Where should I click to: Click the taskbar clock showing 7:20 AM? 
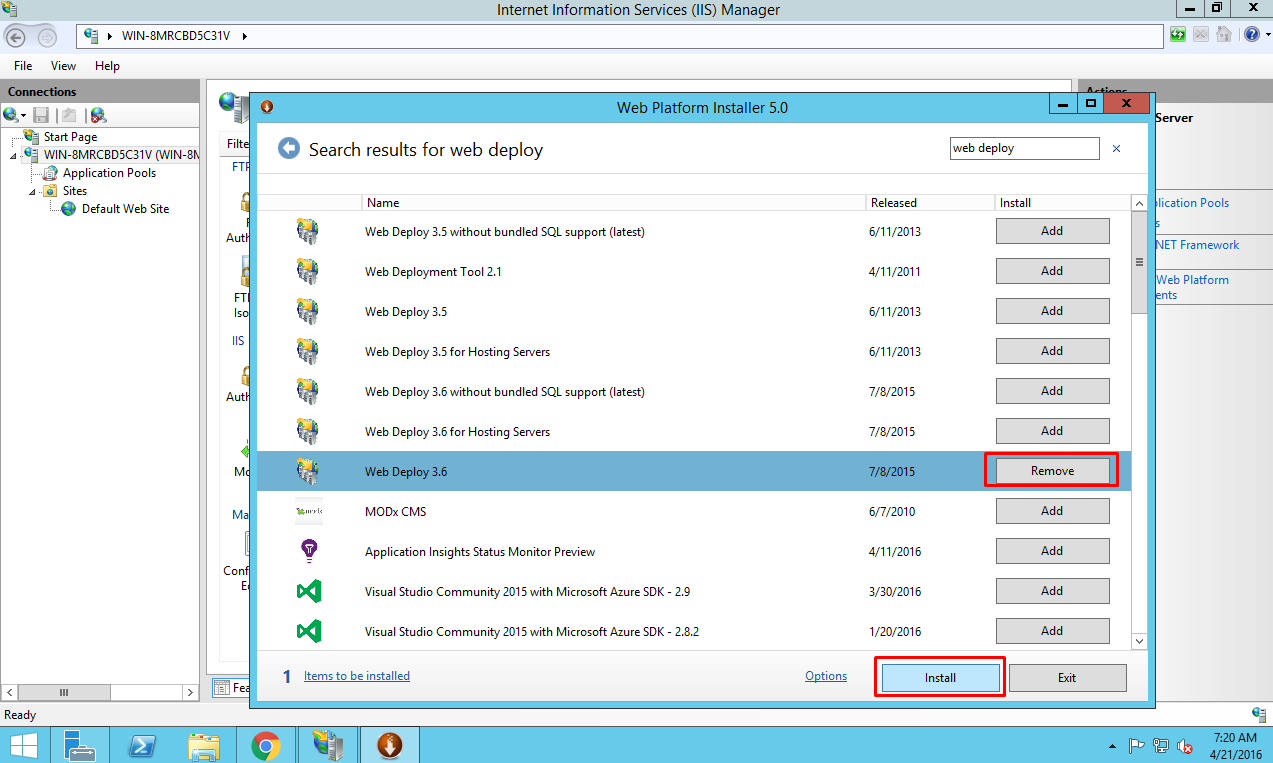click(x=1233, y=745)
